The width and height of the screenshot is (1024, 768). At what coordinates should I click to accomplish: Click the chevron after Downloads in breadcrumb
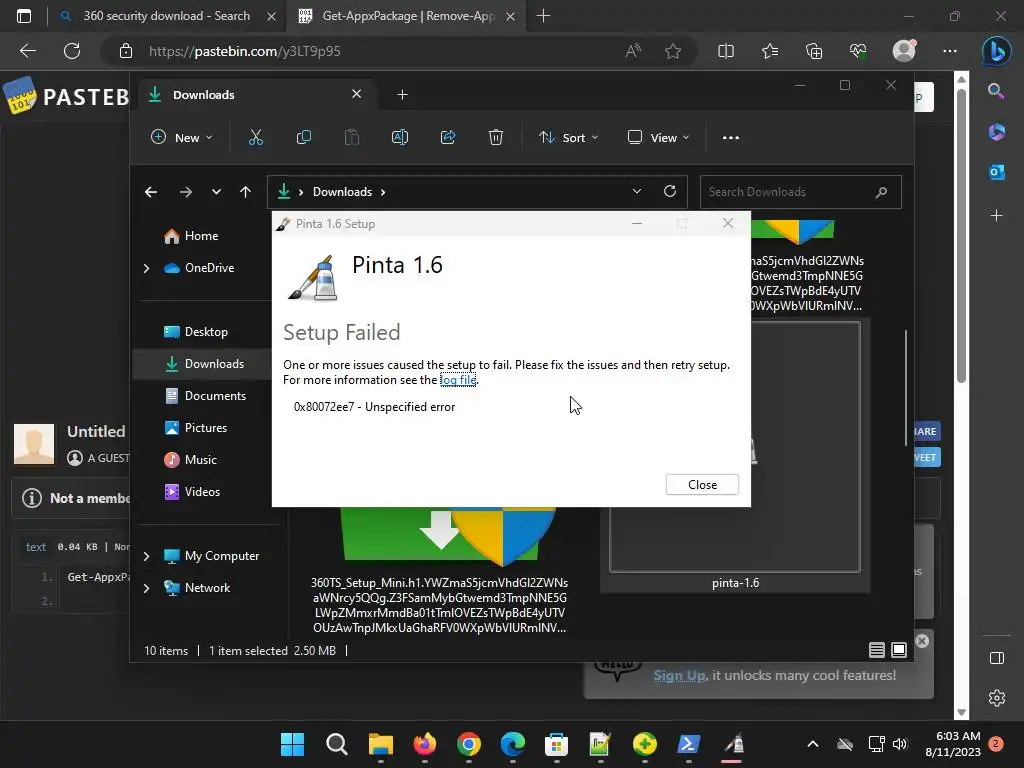point(383,192)
